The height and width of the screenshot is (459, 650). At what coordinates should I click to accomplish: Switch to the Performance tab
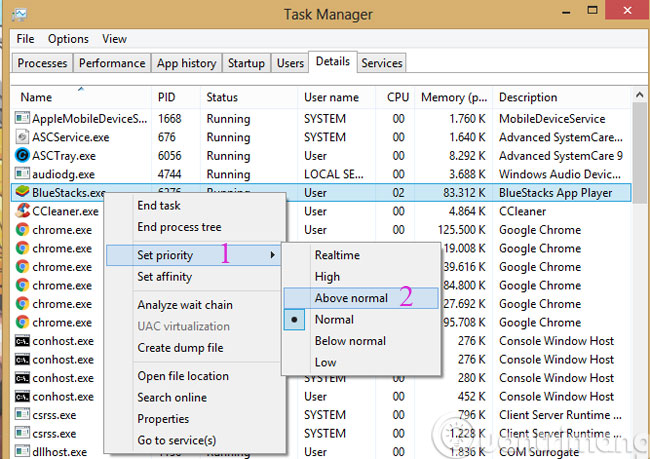pos(111,63)
